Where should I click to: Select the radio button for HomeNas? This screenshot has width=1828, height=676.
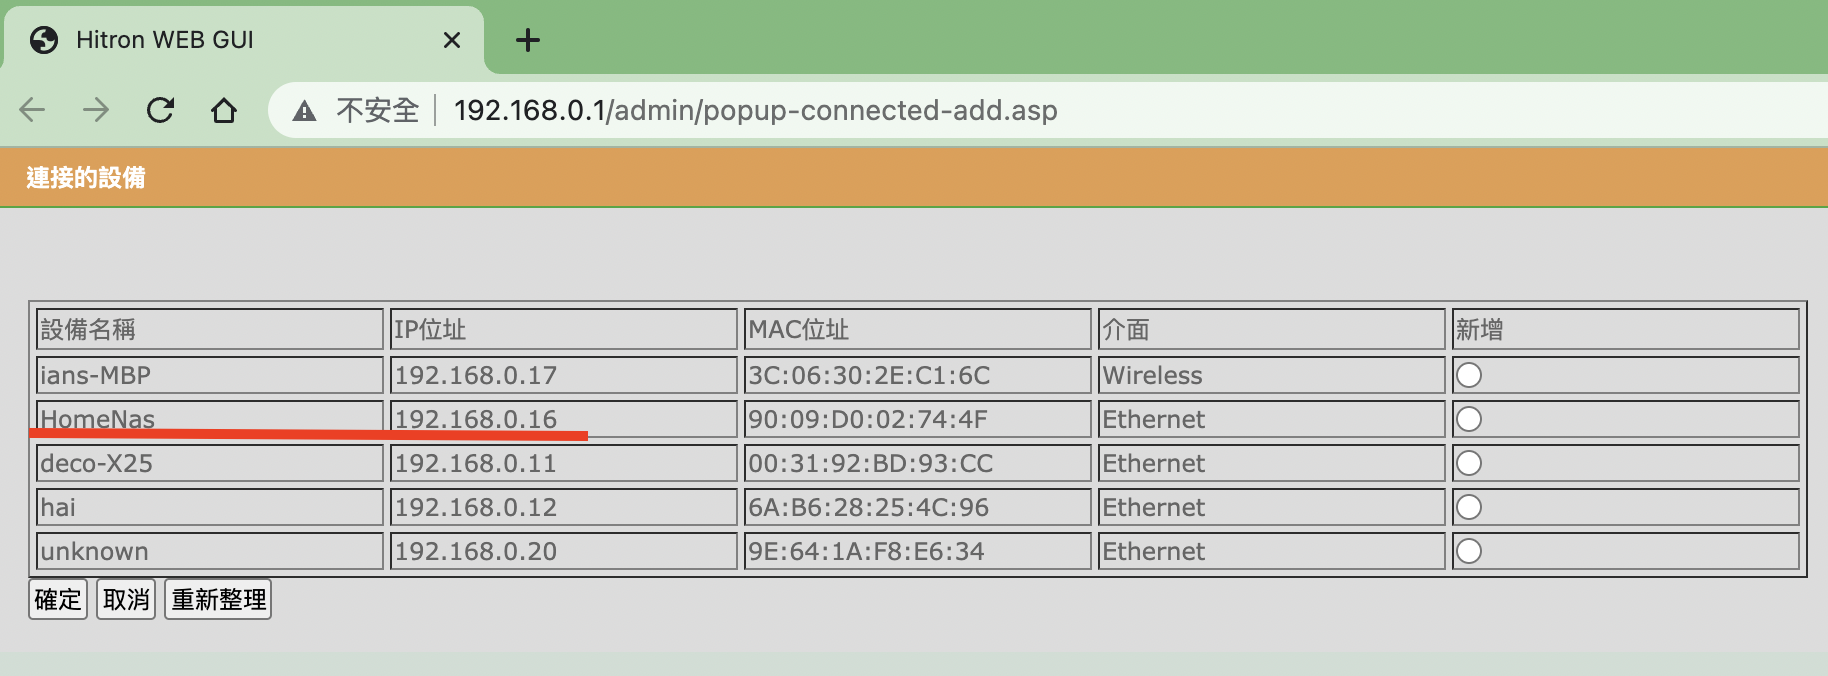click(x=1469, y=419)
